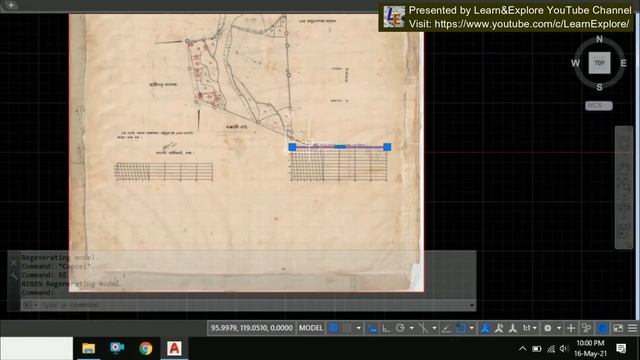
Task: Toggle annotation auto-scale icon
Action: point(499,328)
